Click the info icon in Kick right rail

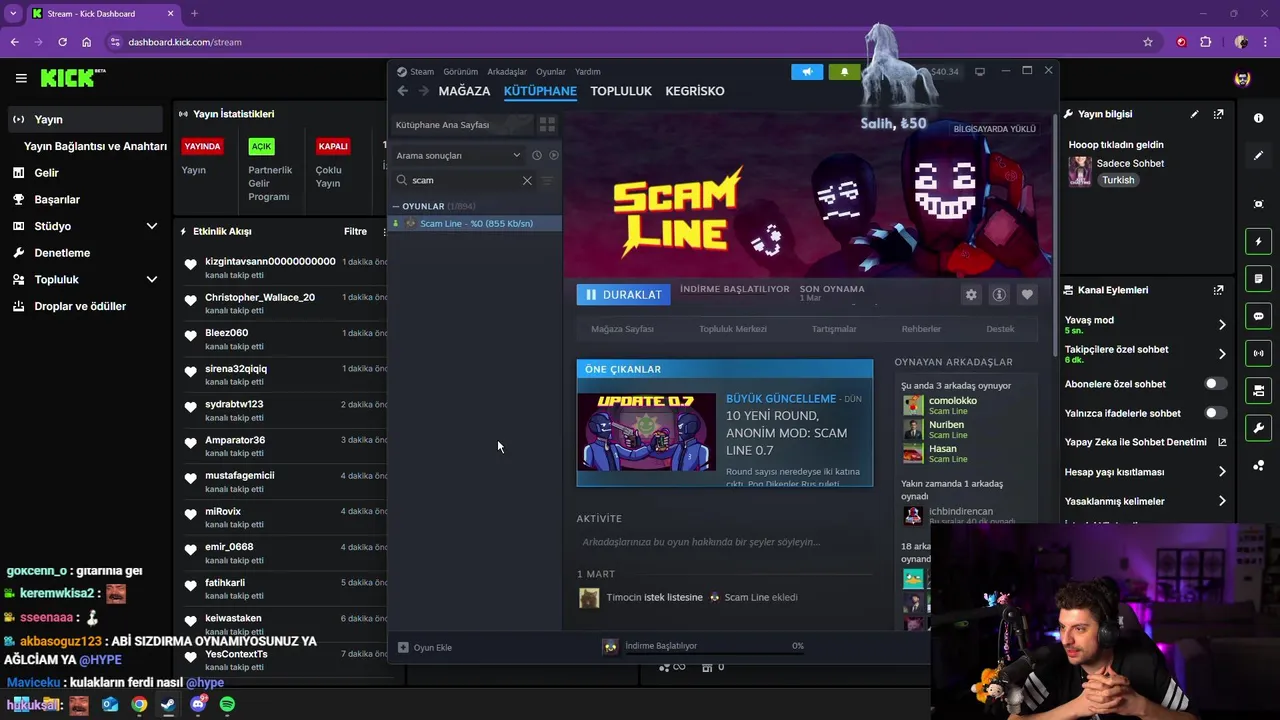click(x=1258, y=118)
